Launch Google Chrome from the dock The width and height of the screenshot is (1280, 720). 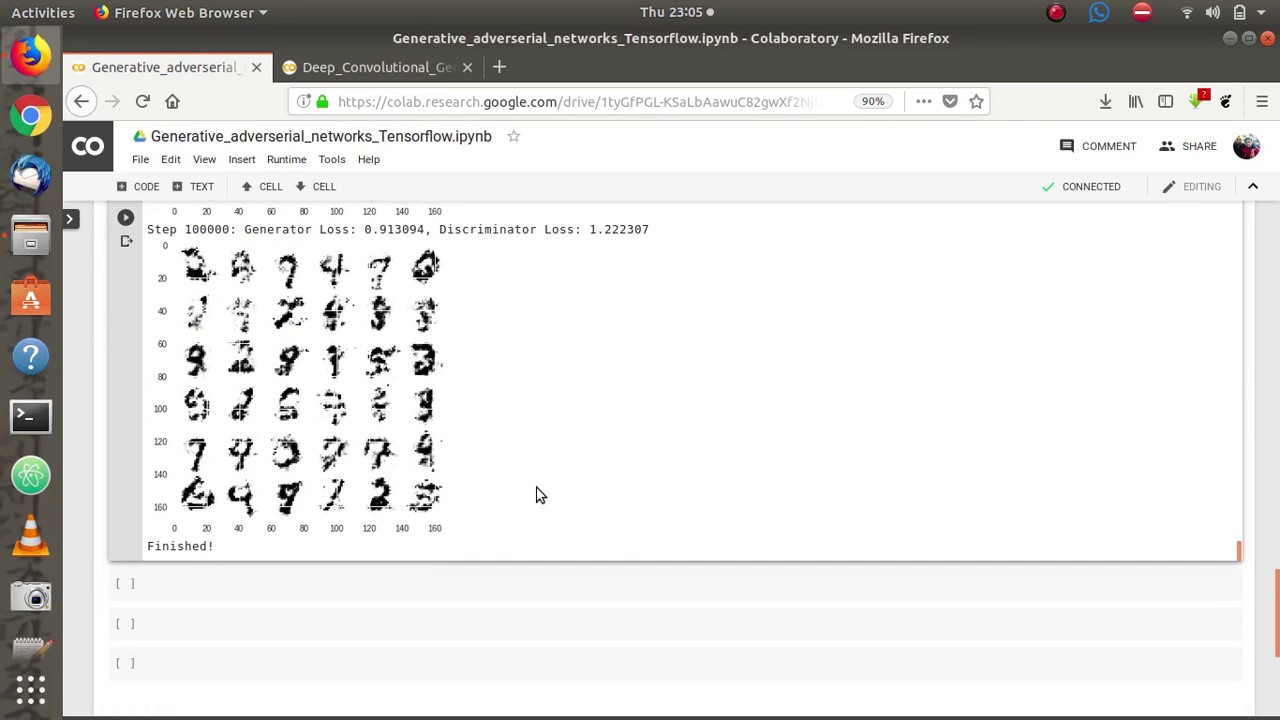click(x=31, y=116)
